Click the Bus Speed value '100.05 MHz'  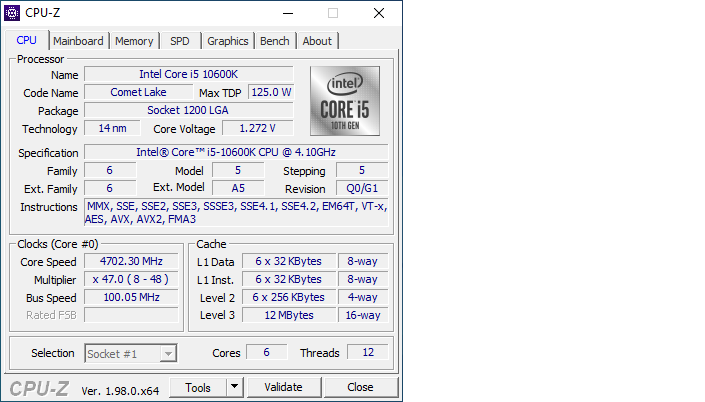(131, 297)
